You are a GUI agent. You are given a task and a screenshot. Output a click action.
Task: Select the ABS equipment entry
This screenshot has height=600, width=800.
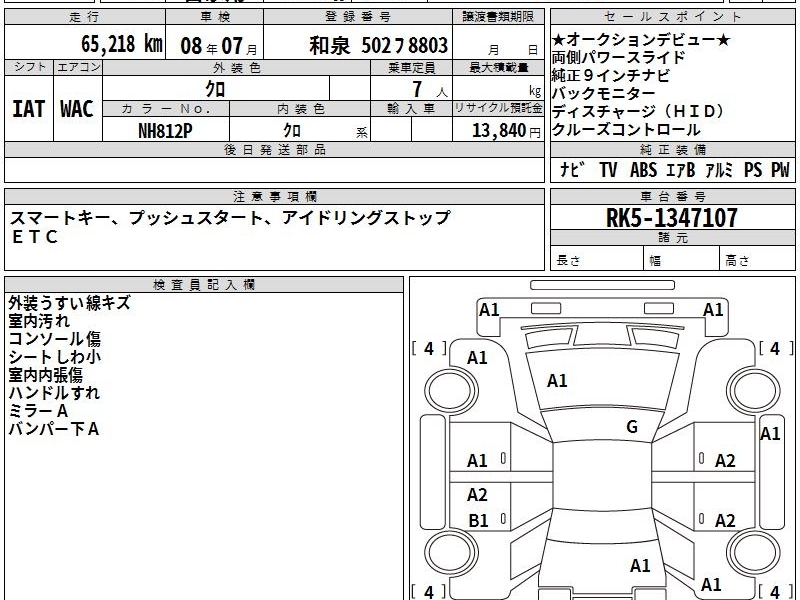coord(643,169)
